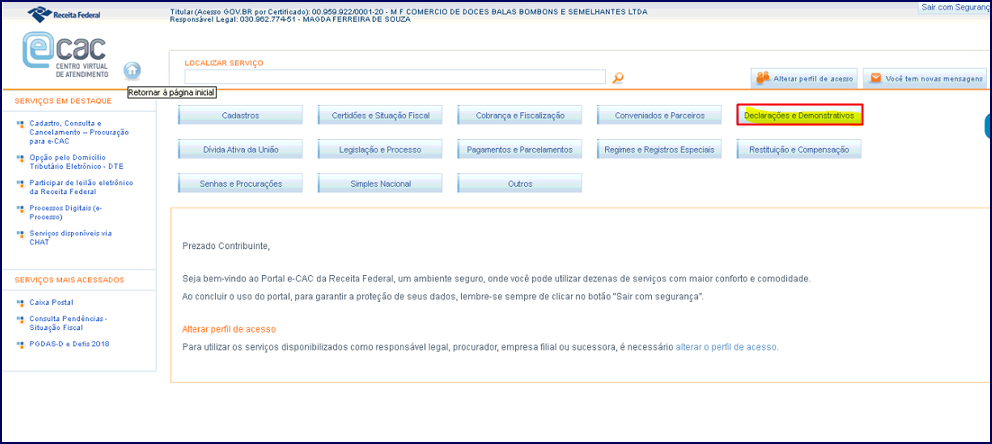Open Declarações e Demonstrativos menu
The image size is (992, 444).
[x=800, y=116]
